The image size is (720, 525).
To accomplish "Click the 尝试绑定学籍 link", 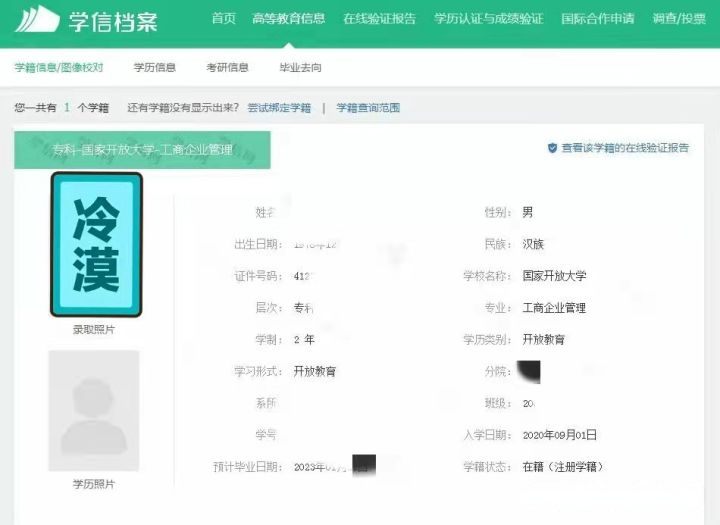I will pyautogui.click(x=279, y=108).
